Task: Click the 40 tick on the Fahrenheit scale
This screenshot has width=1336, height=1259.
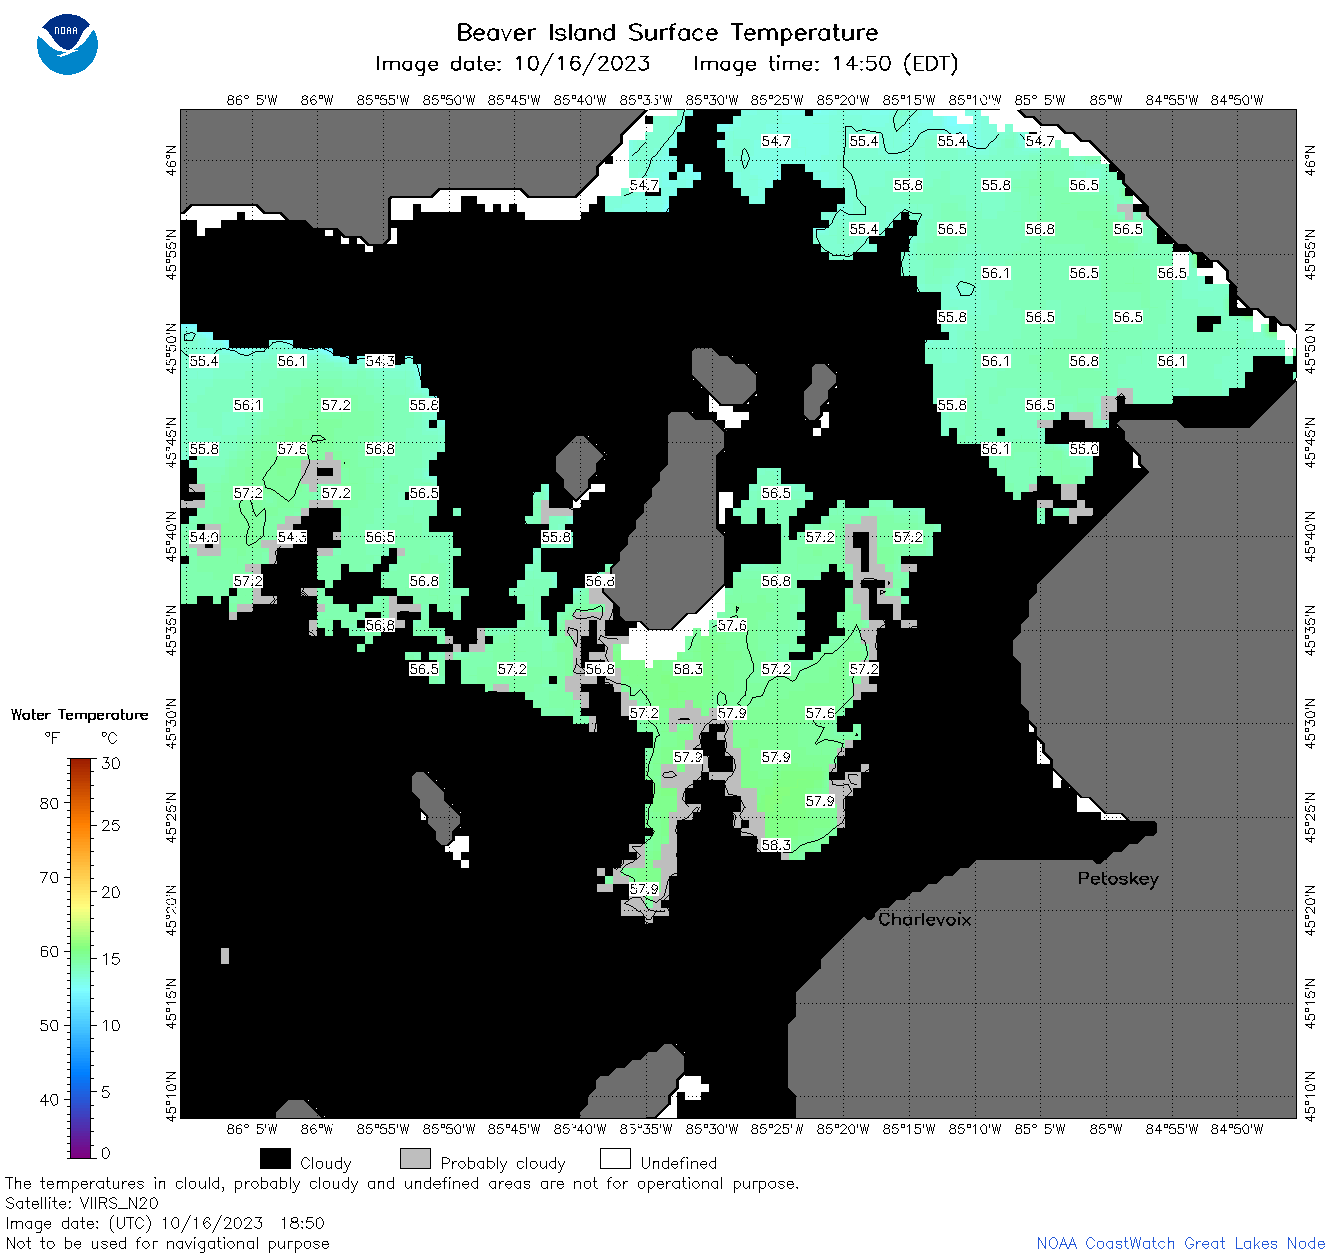Action: point(49,1099)
